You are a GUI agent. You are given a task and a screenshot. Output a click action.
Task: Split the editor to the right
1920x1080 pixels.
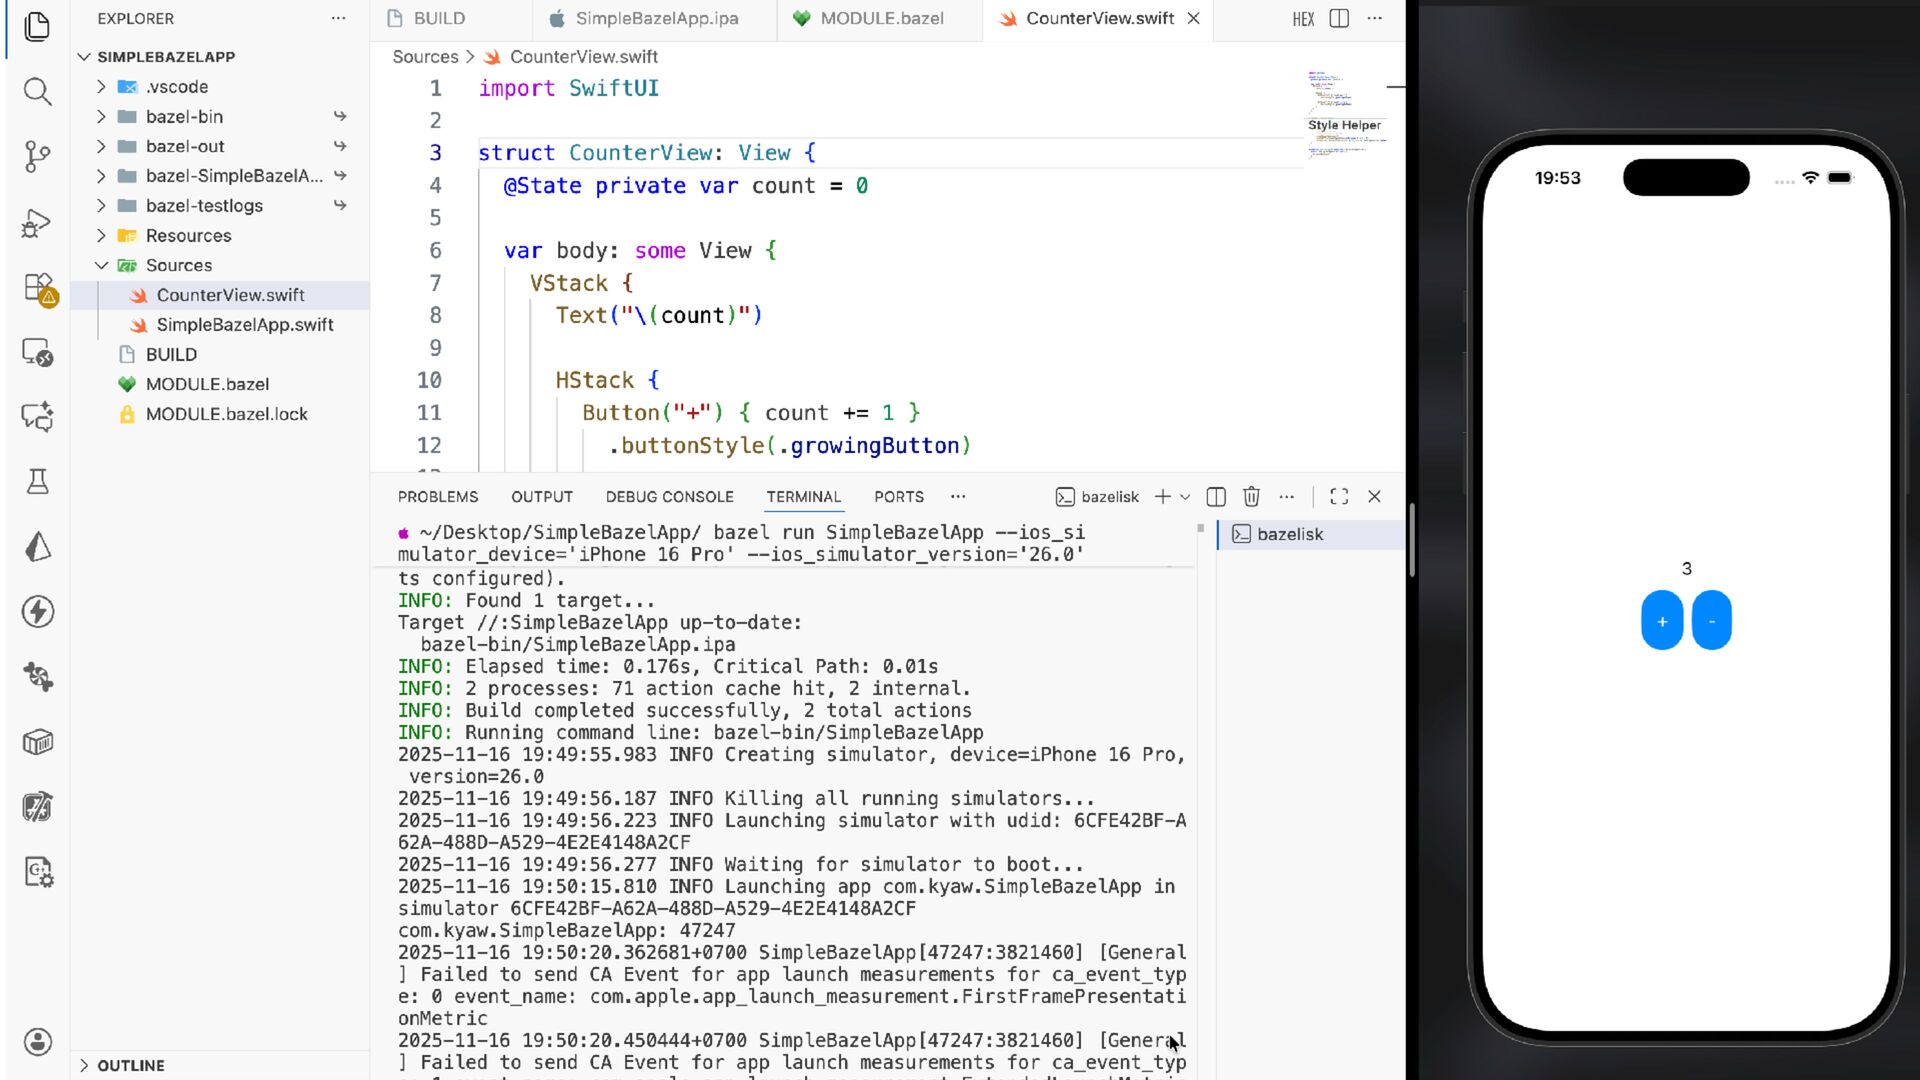(1339, 19)
